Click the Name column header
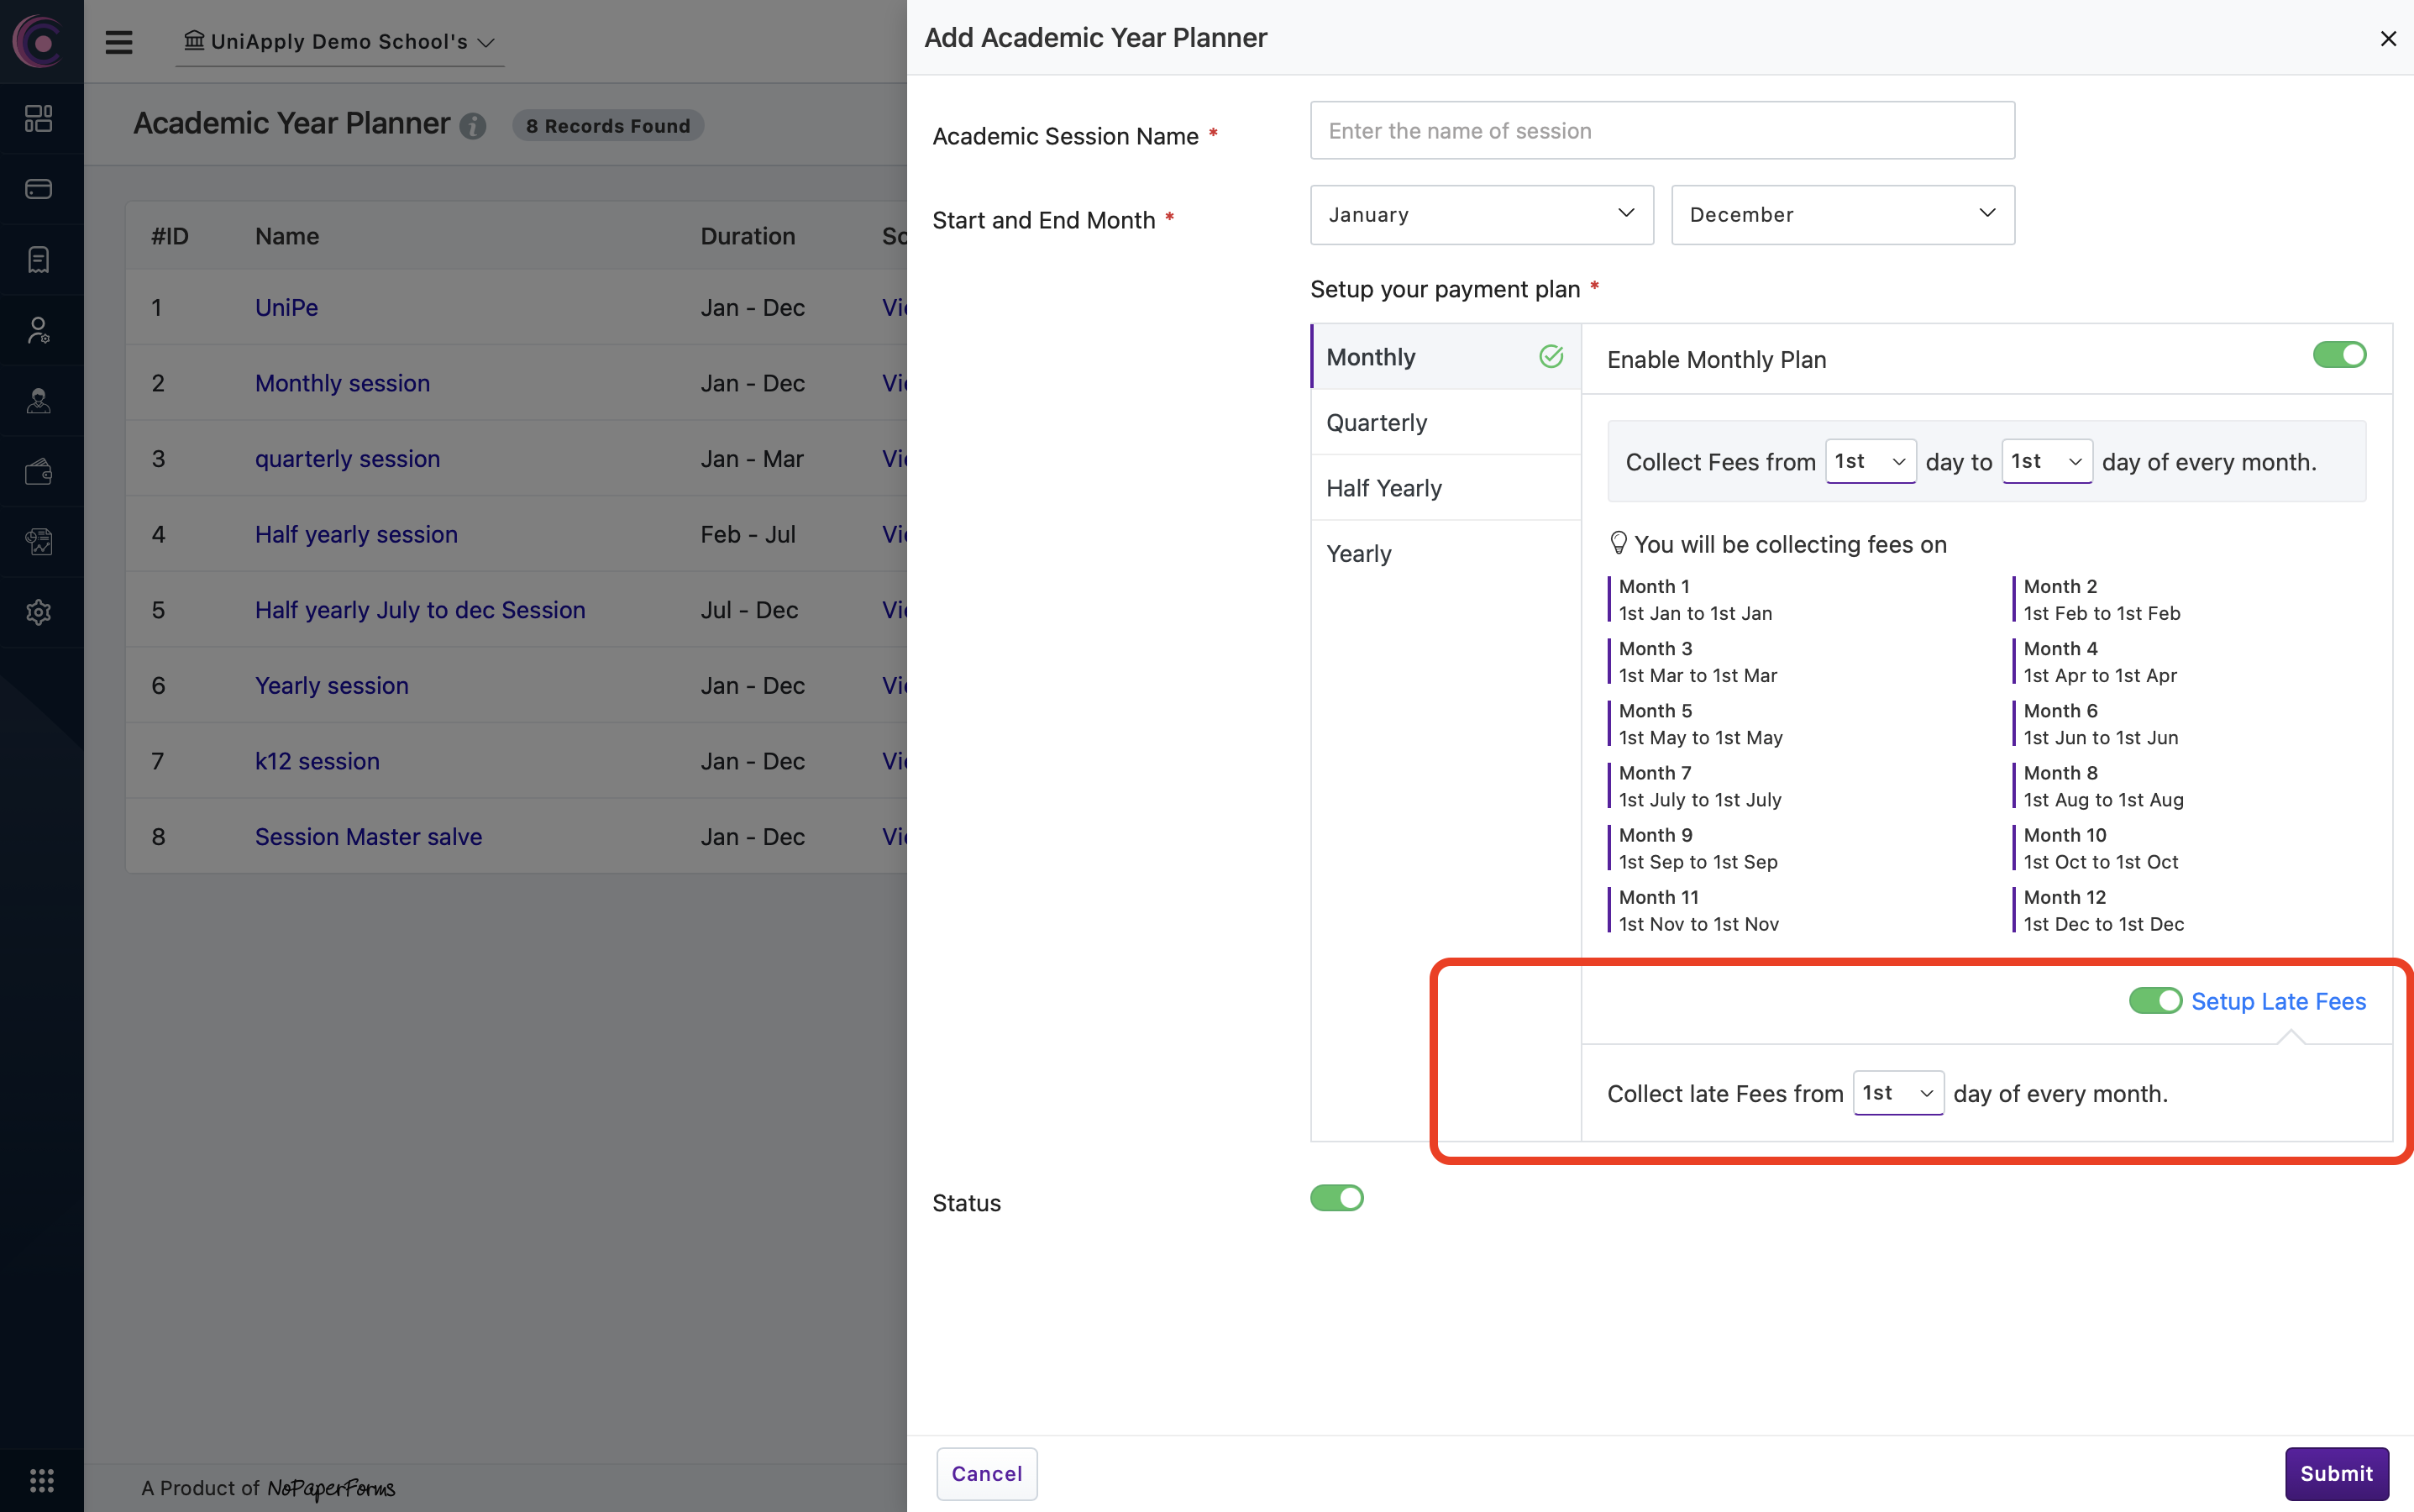This screenshot has height=1512, width=2414. pyautogui.click(x=287, y=236)
